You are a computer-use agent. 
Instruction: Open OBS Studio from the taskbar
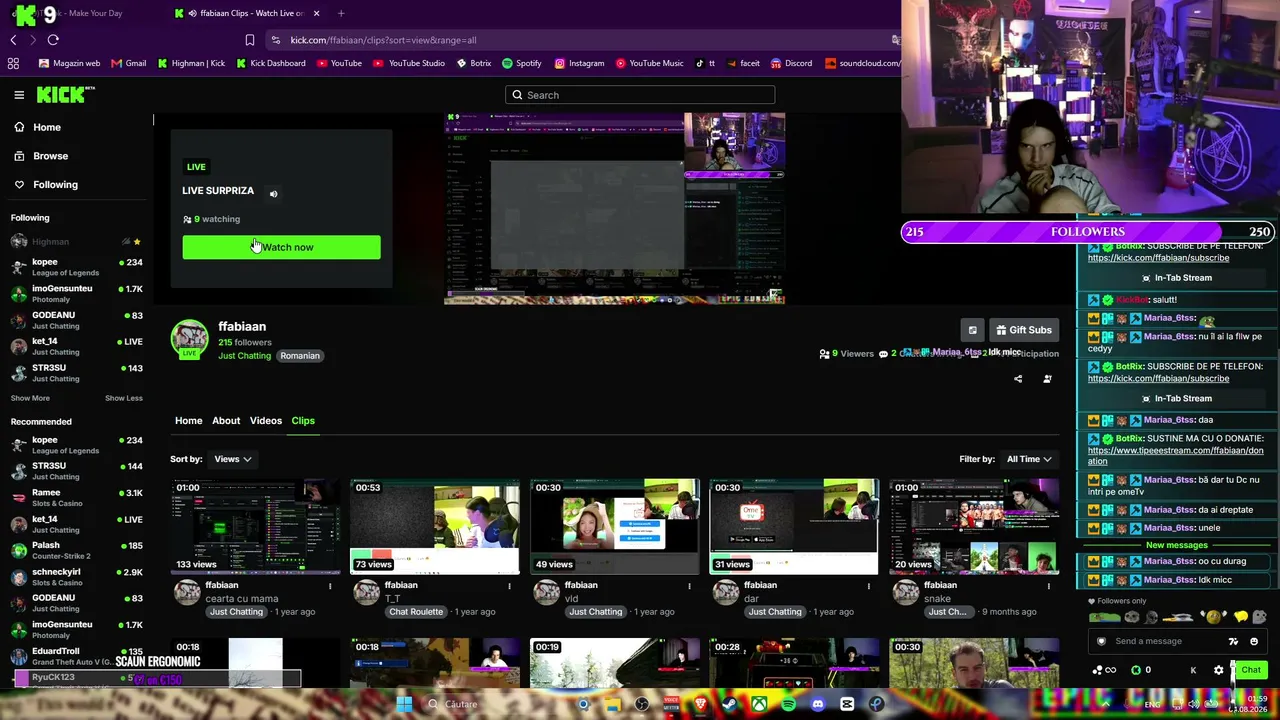pos(642,704)
